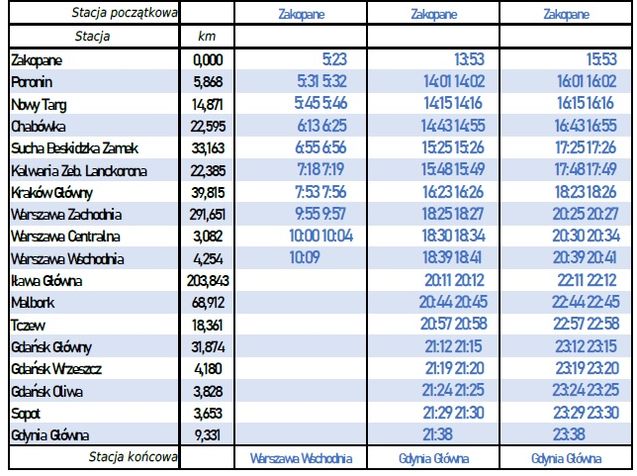Click the Tczew station row label
Viewport: 637px width, 476px height.
(26, 325)
